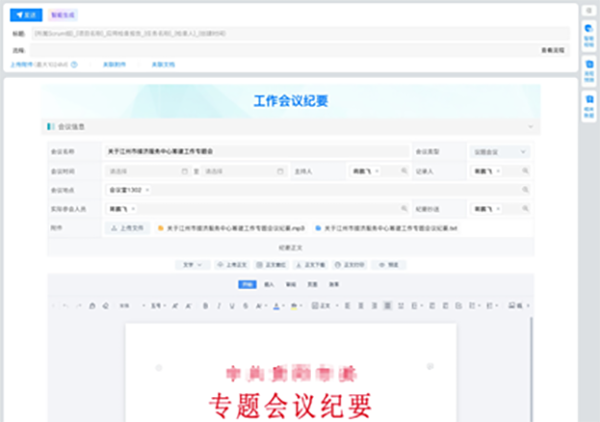
Task: Click the font color icon with blue underline
Action: click(276, 306)
